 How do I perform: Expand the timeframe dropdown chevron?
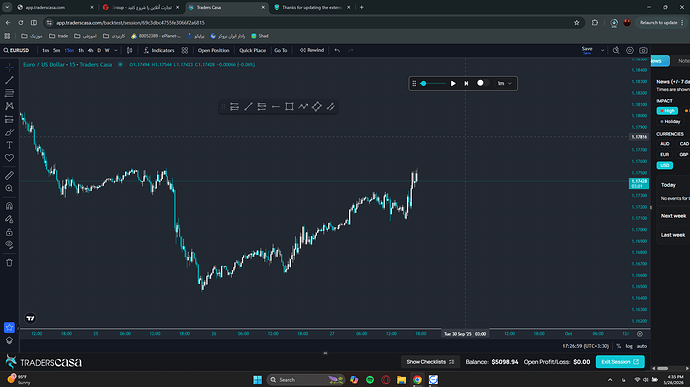click(116, 51)
